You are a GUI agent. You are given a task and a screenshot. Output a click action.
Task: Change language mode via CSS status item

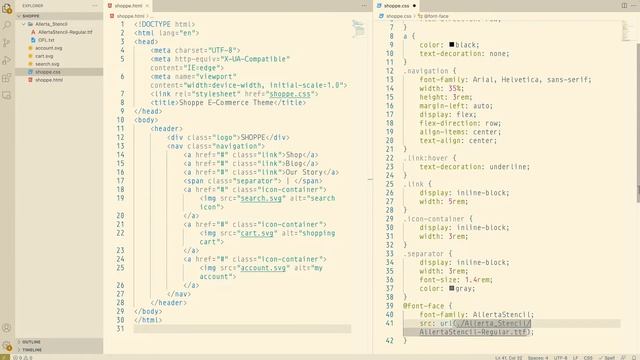pyautogui.click(x=588, y=358)
